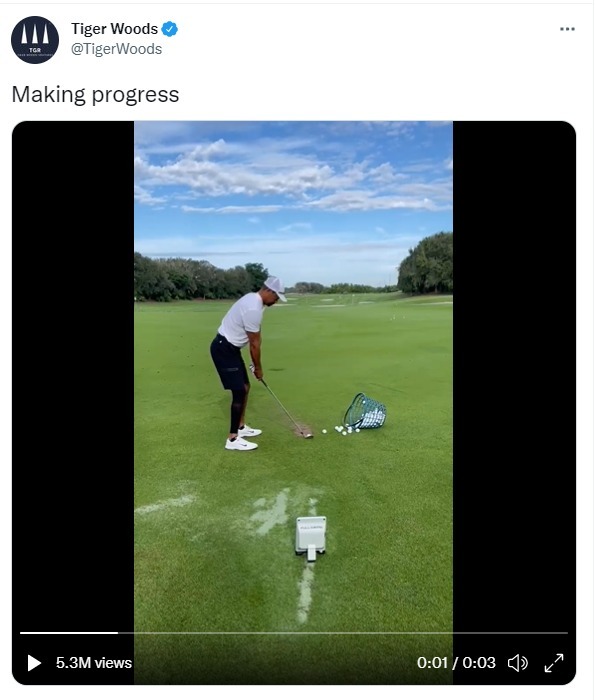Open the TGR profile avatar
Viewport: 595px width, 700px height.
[x=35, y=40]
